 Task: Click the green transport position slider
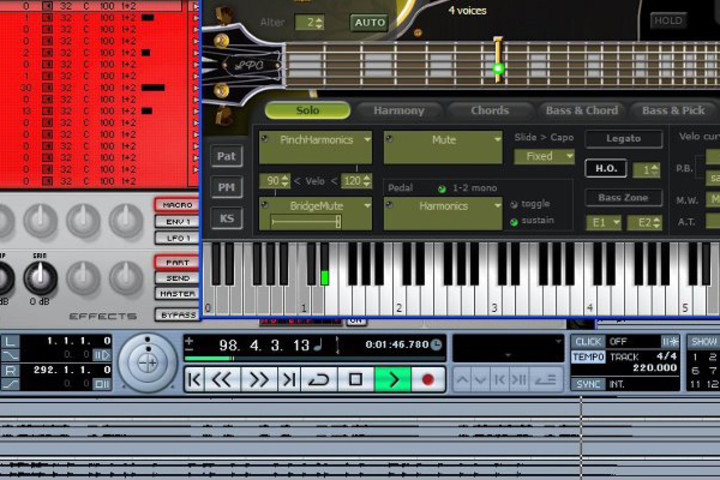(209, 358)
